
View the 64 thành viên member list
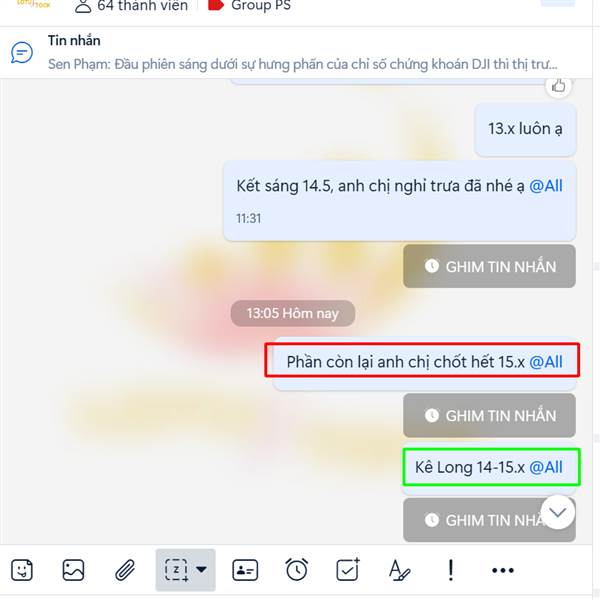pos(131,6)
